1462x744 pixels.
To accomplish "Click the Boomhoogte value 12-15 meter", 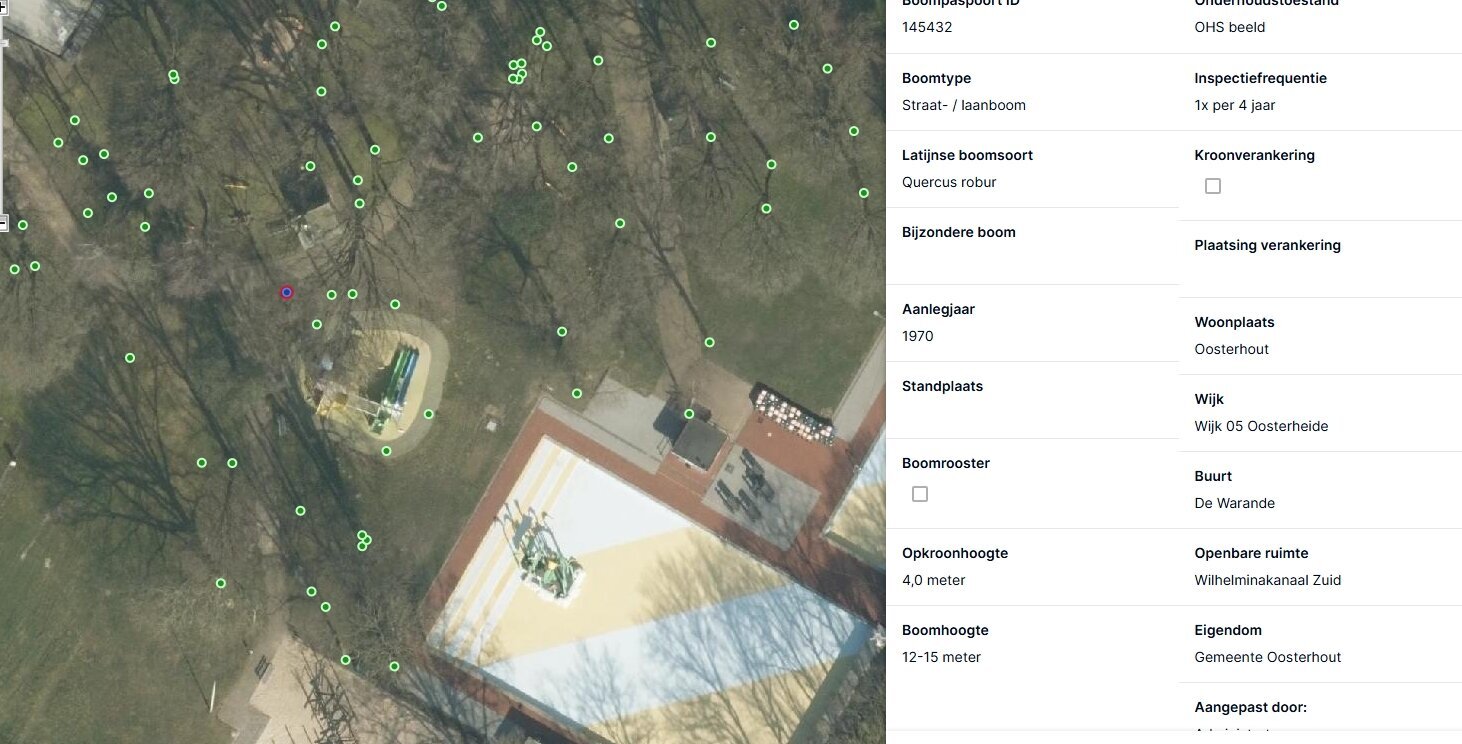I will point(942,657).
